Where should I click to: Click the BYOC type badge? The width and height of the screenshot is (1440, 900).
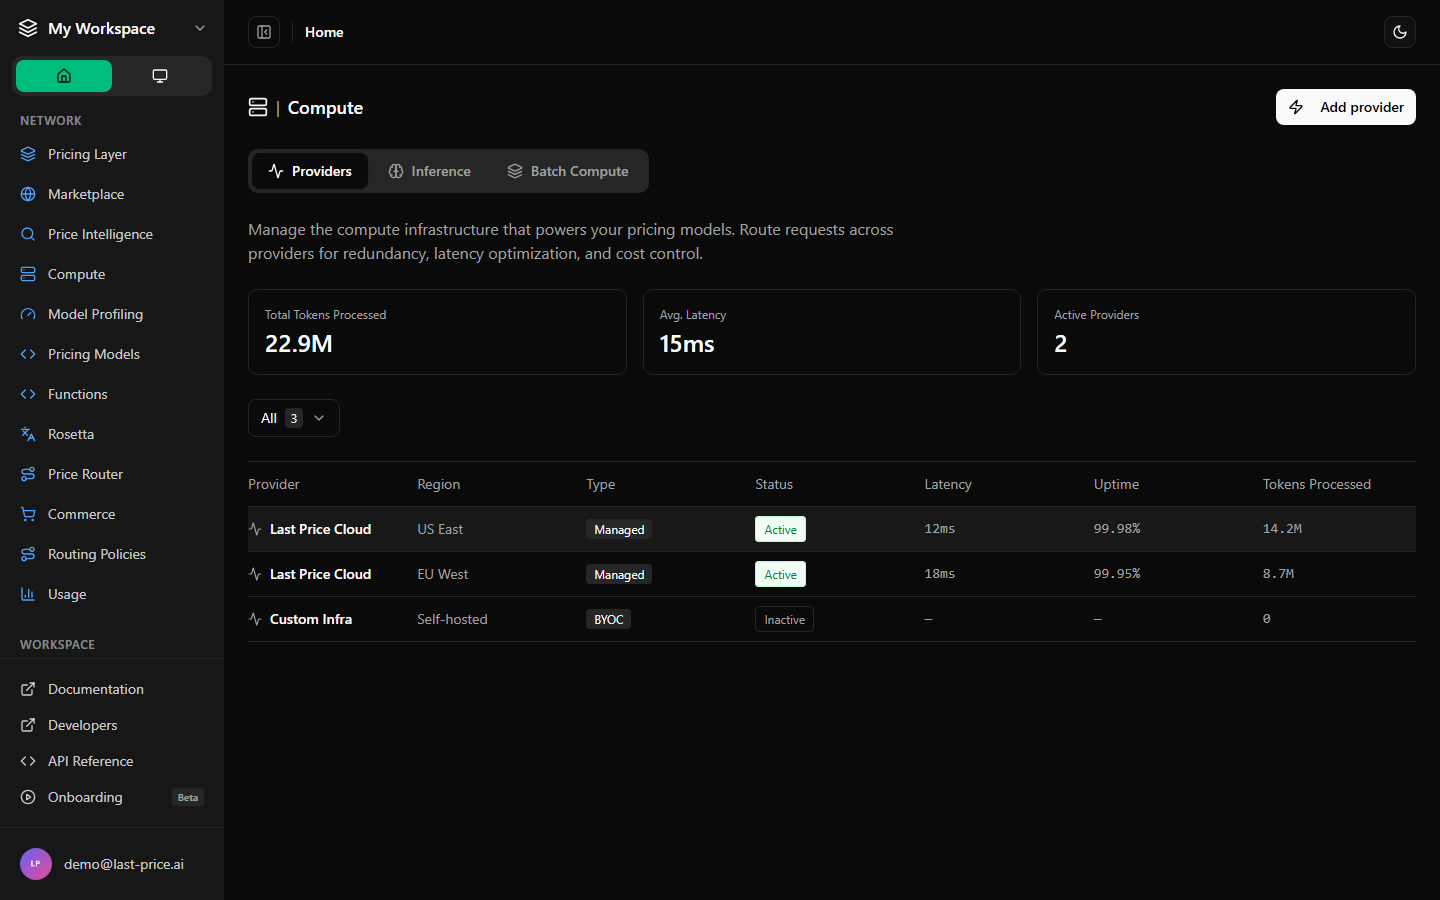[608, 619]
